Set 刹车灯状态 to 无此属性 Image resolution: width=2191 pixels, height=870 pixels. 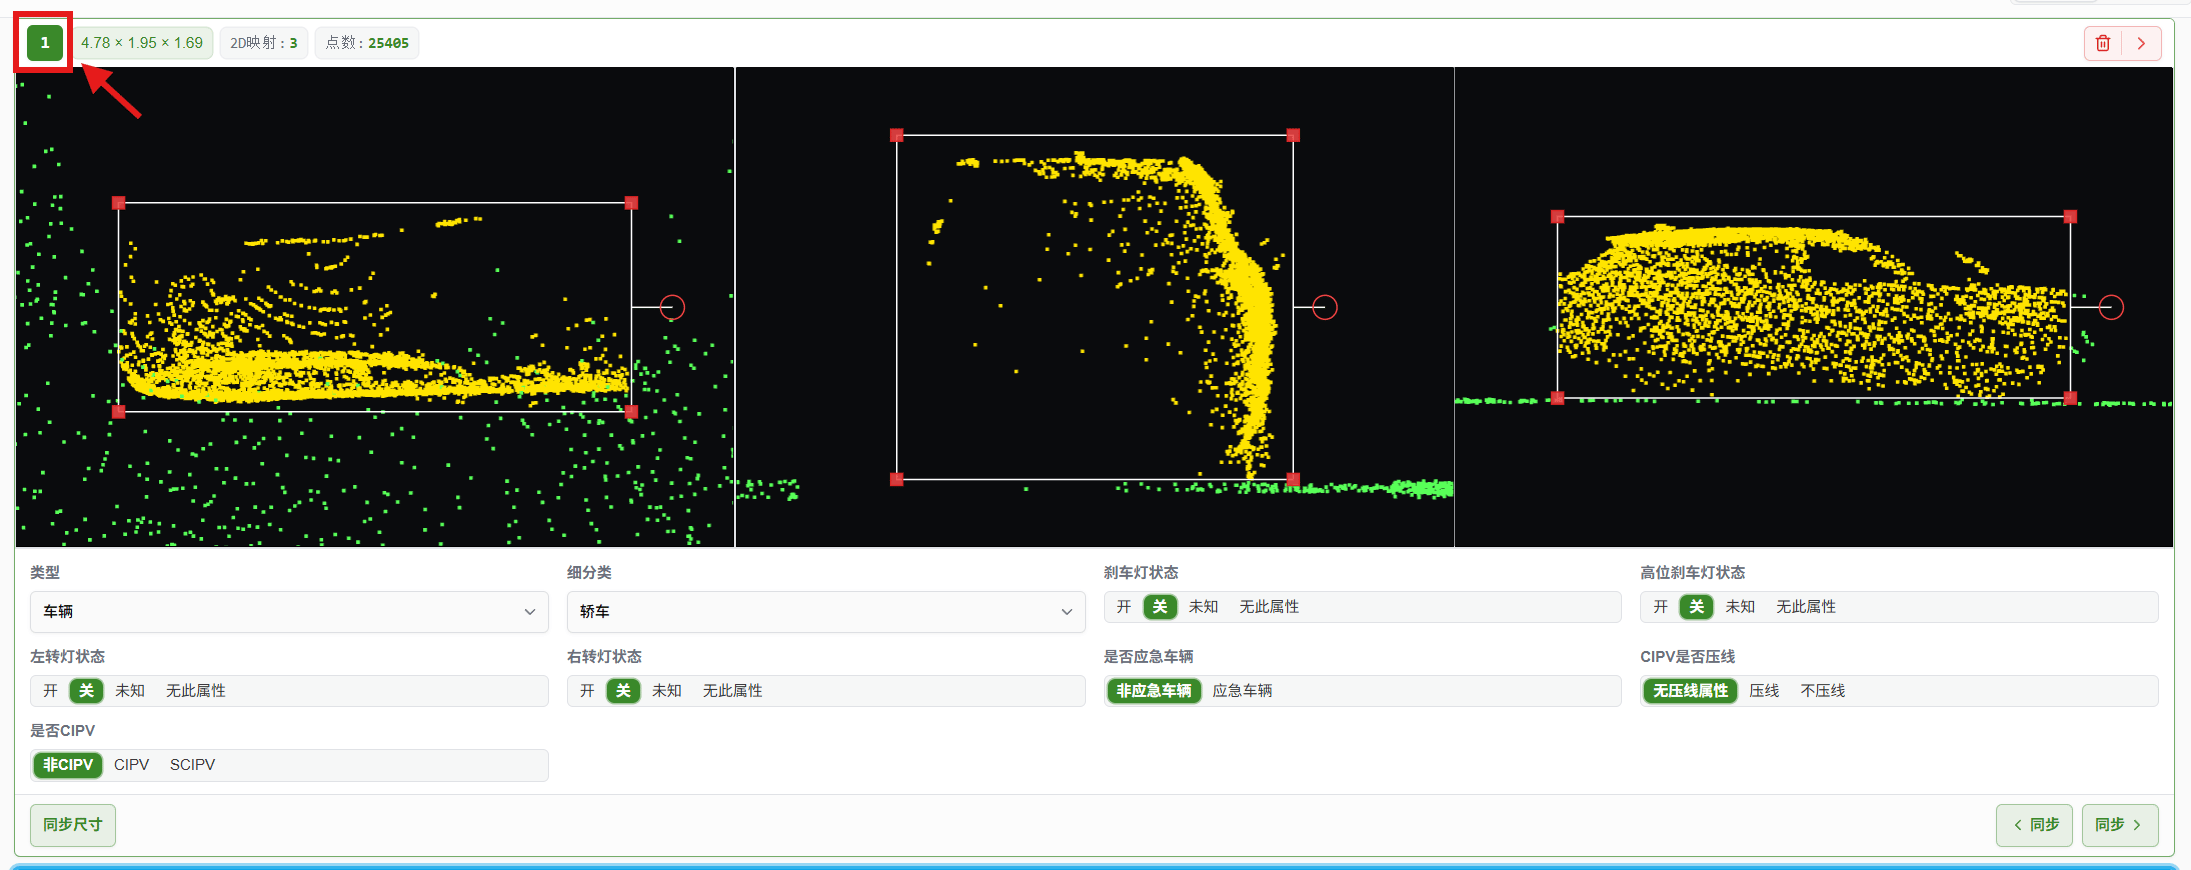(1269, 607)
